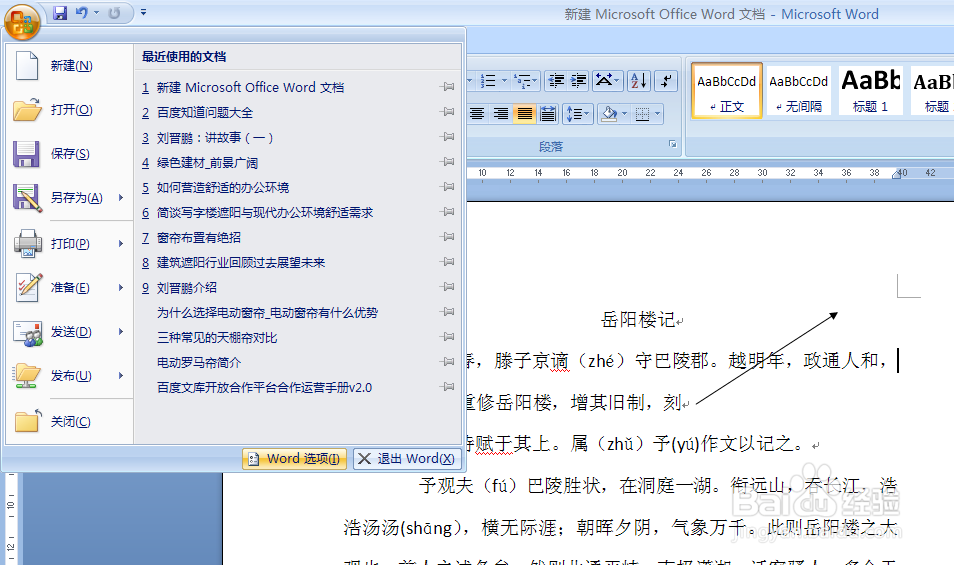Apply the 正文 style

pyautogui.click(x=726, y=90)
